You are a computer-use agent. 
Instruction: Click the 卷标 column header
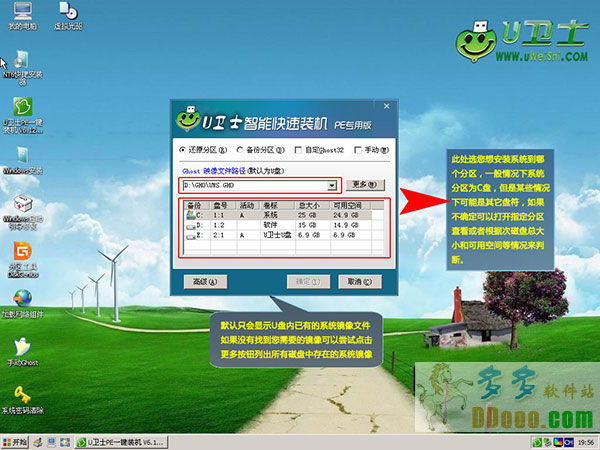[277, 205]
